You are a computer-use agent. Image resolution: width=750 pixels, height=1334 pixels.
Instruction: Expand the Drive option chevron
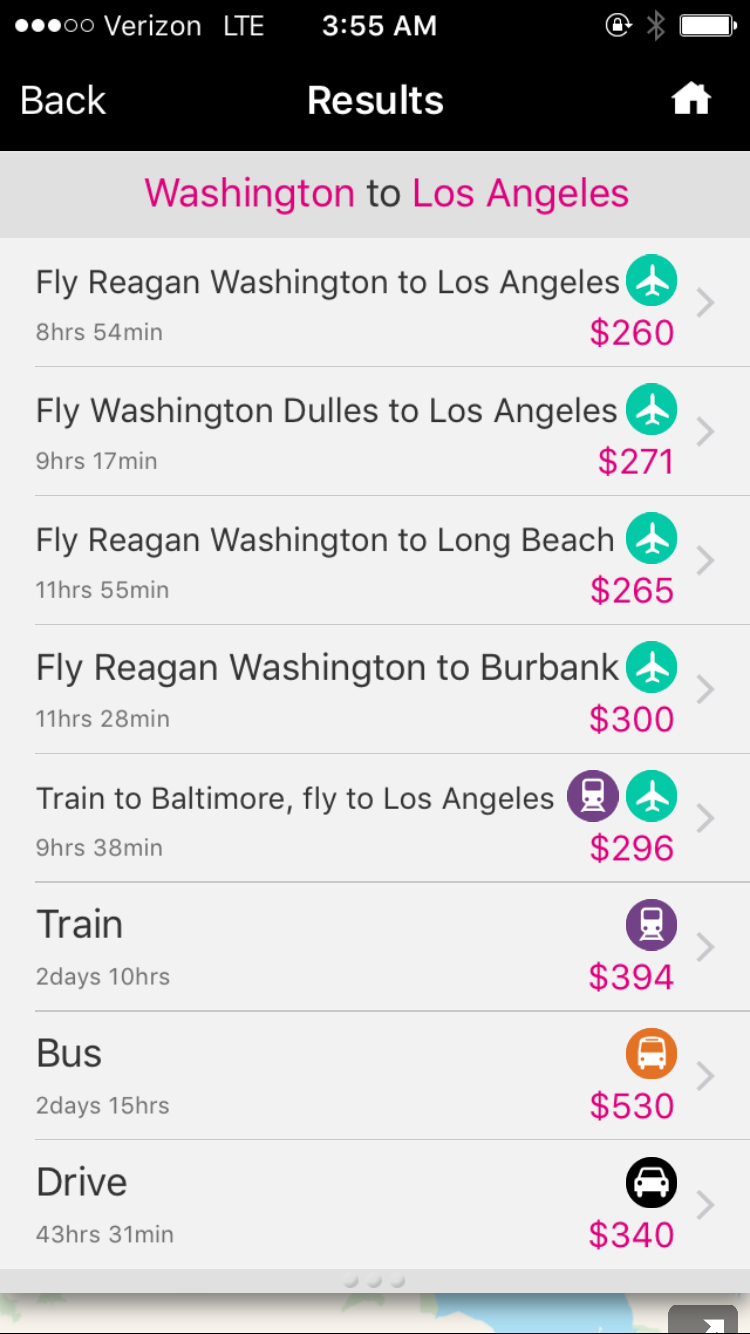coord(706,1205)
